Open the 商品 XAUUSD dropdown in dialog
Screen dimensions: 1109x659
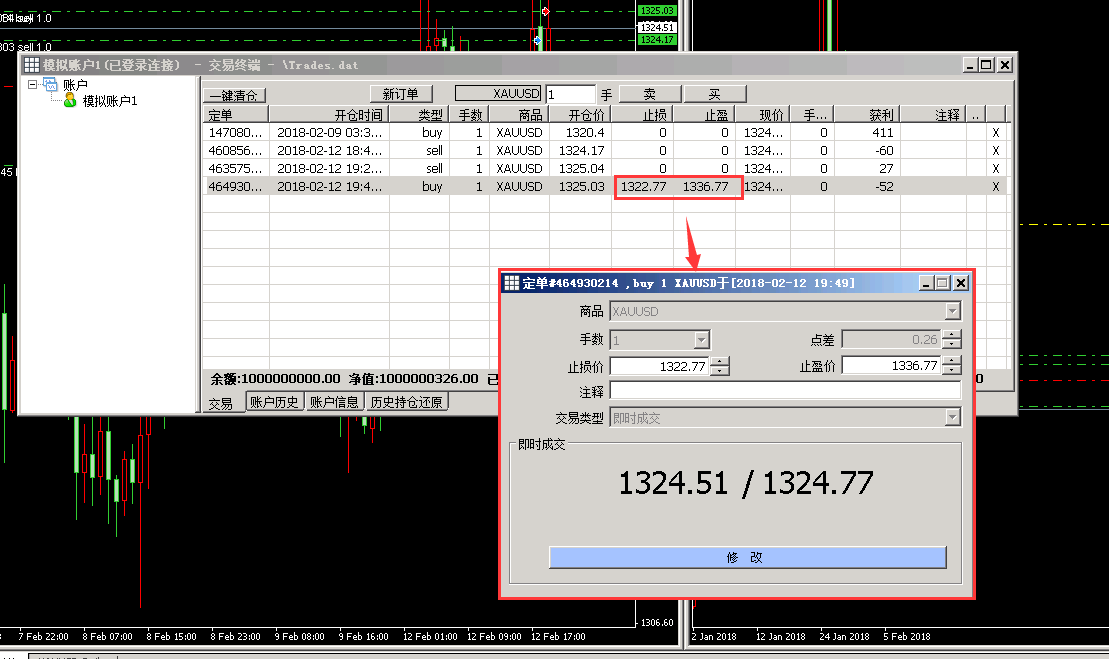(952, 312)
